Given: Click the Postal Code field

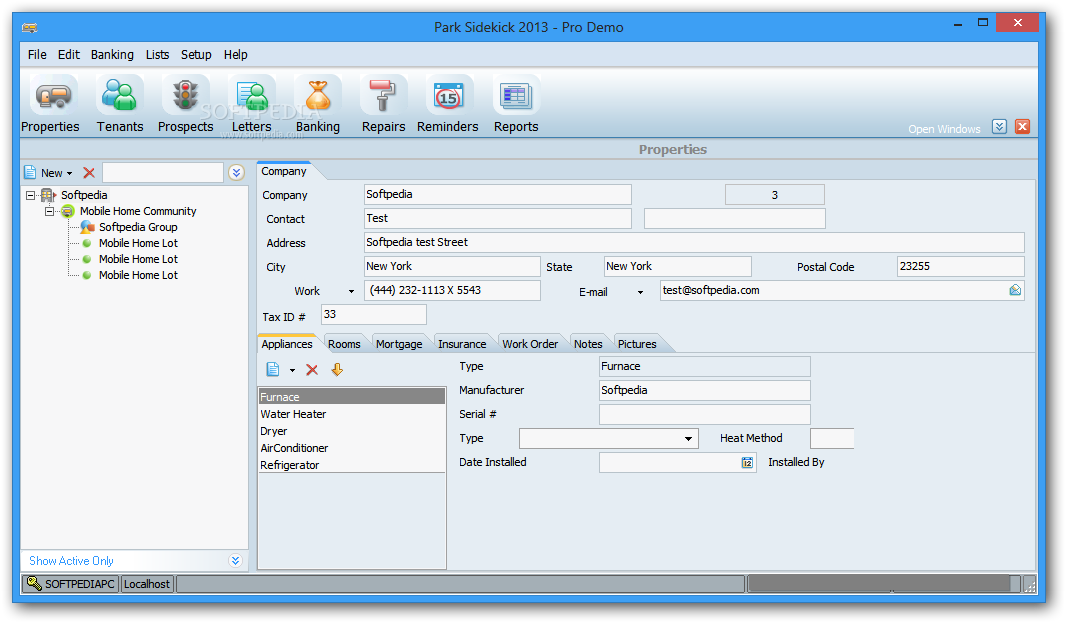Looking at the screenshot, I should tap(961, 267).
